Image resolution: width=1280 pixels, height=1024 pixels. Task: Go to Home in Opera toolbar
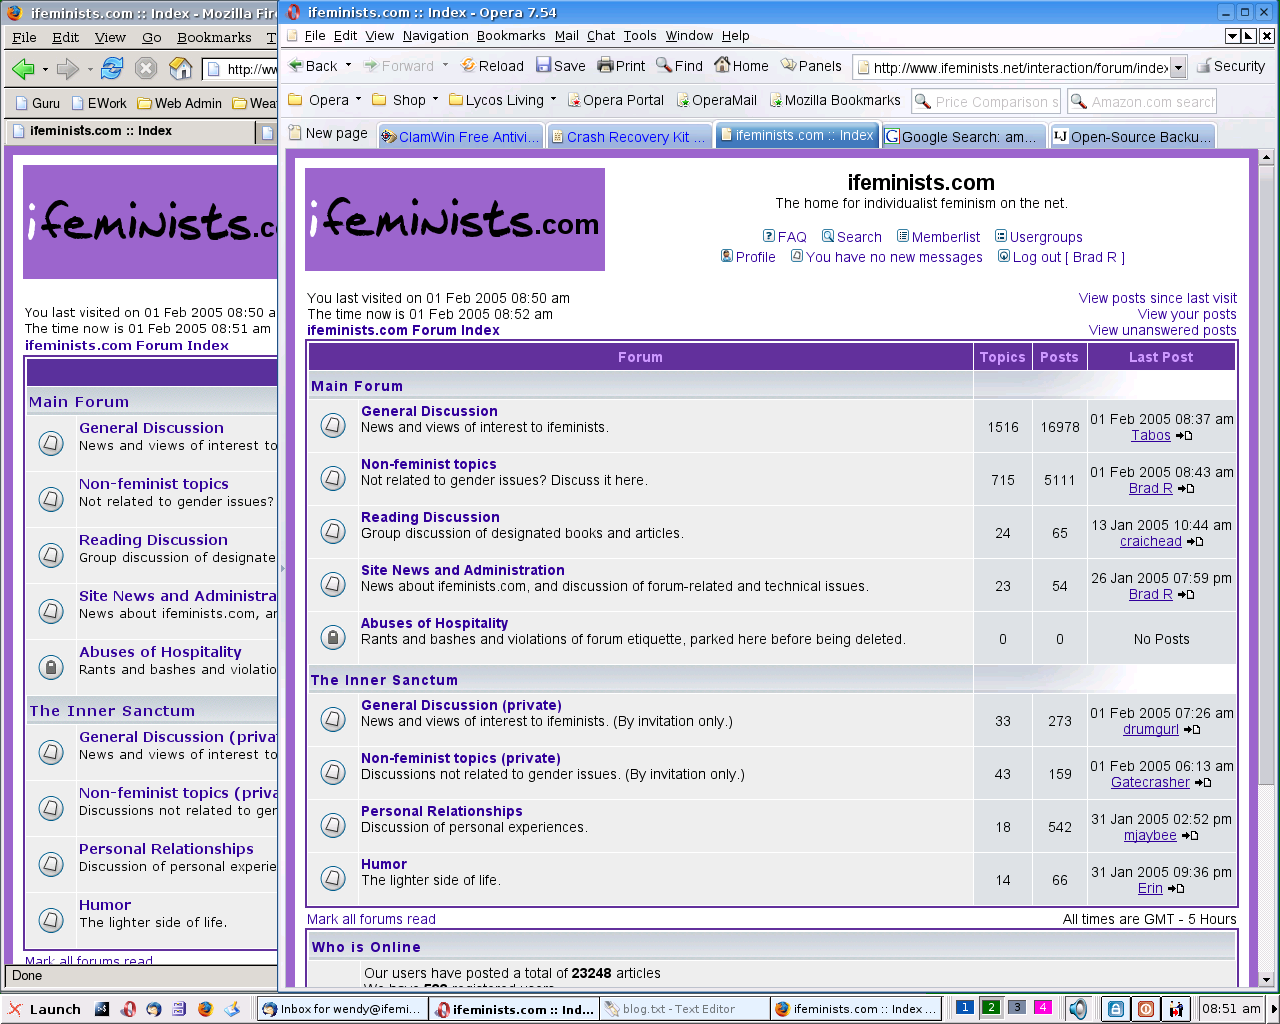pos(741,66)
